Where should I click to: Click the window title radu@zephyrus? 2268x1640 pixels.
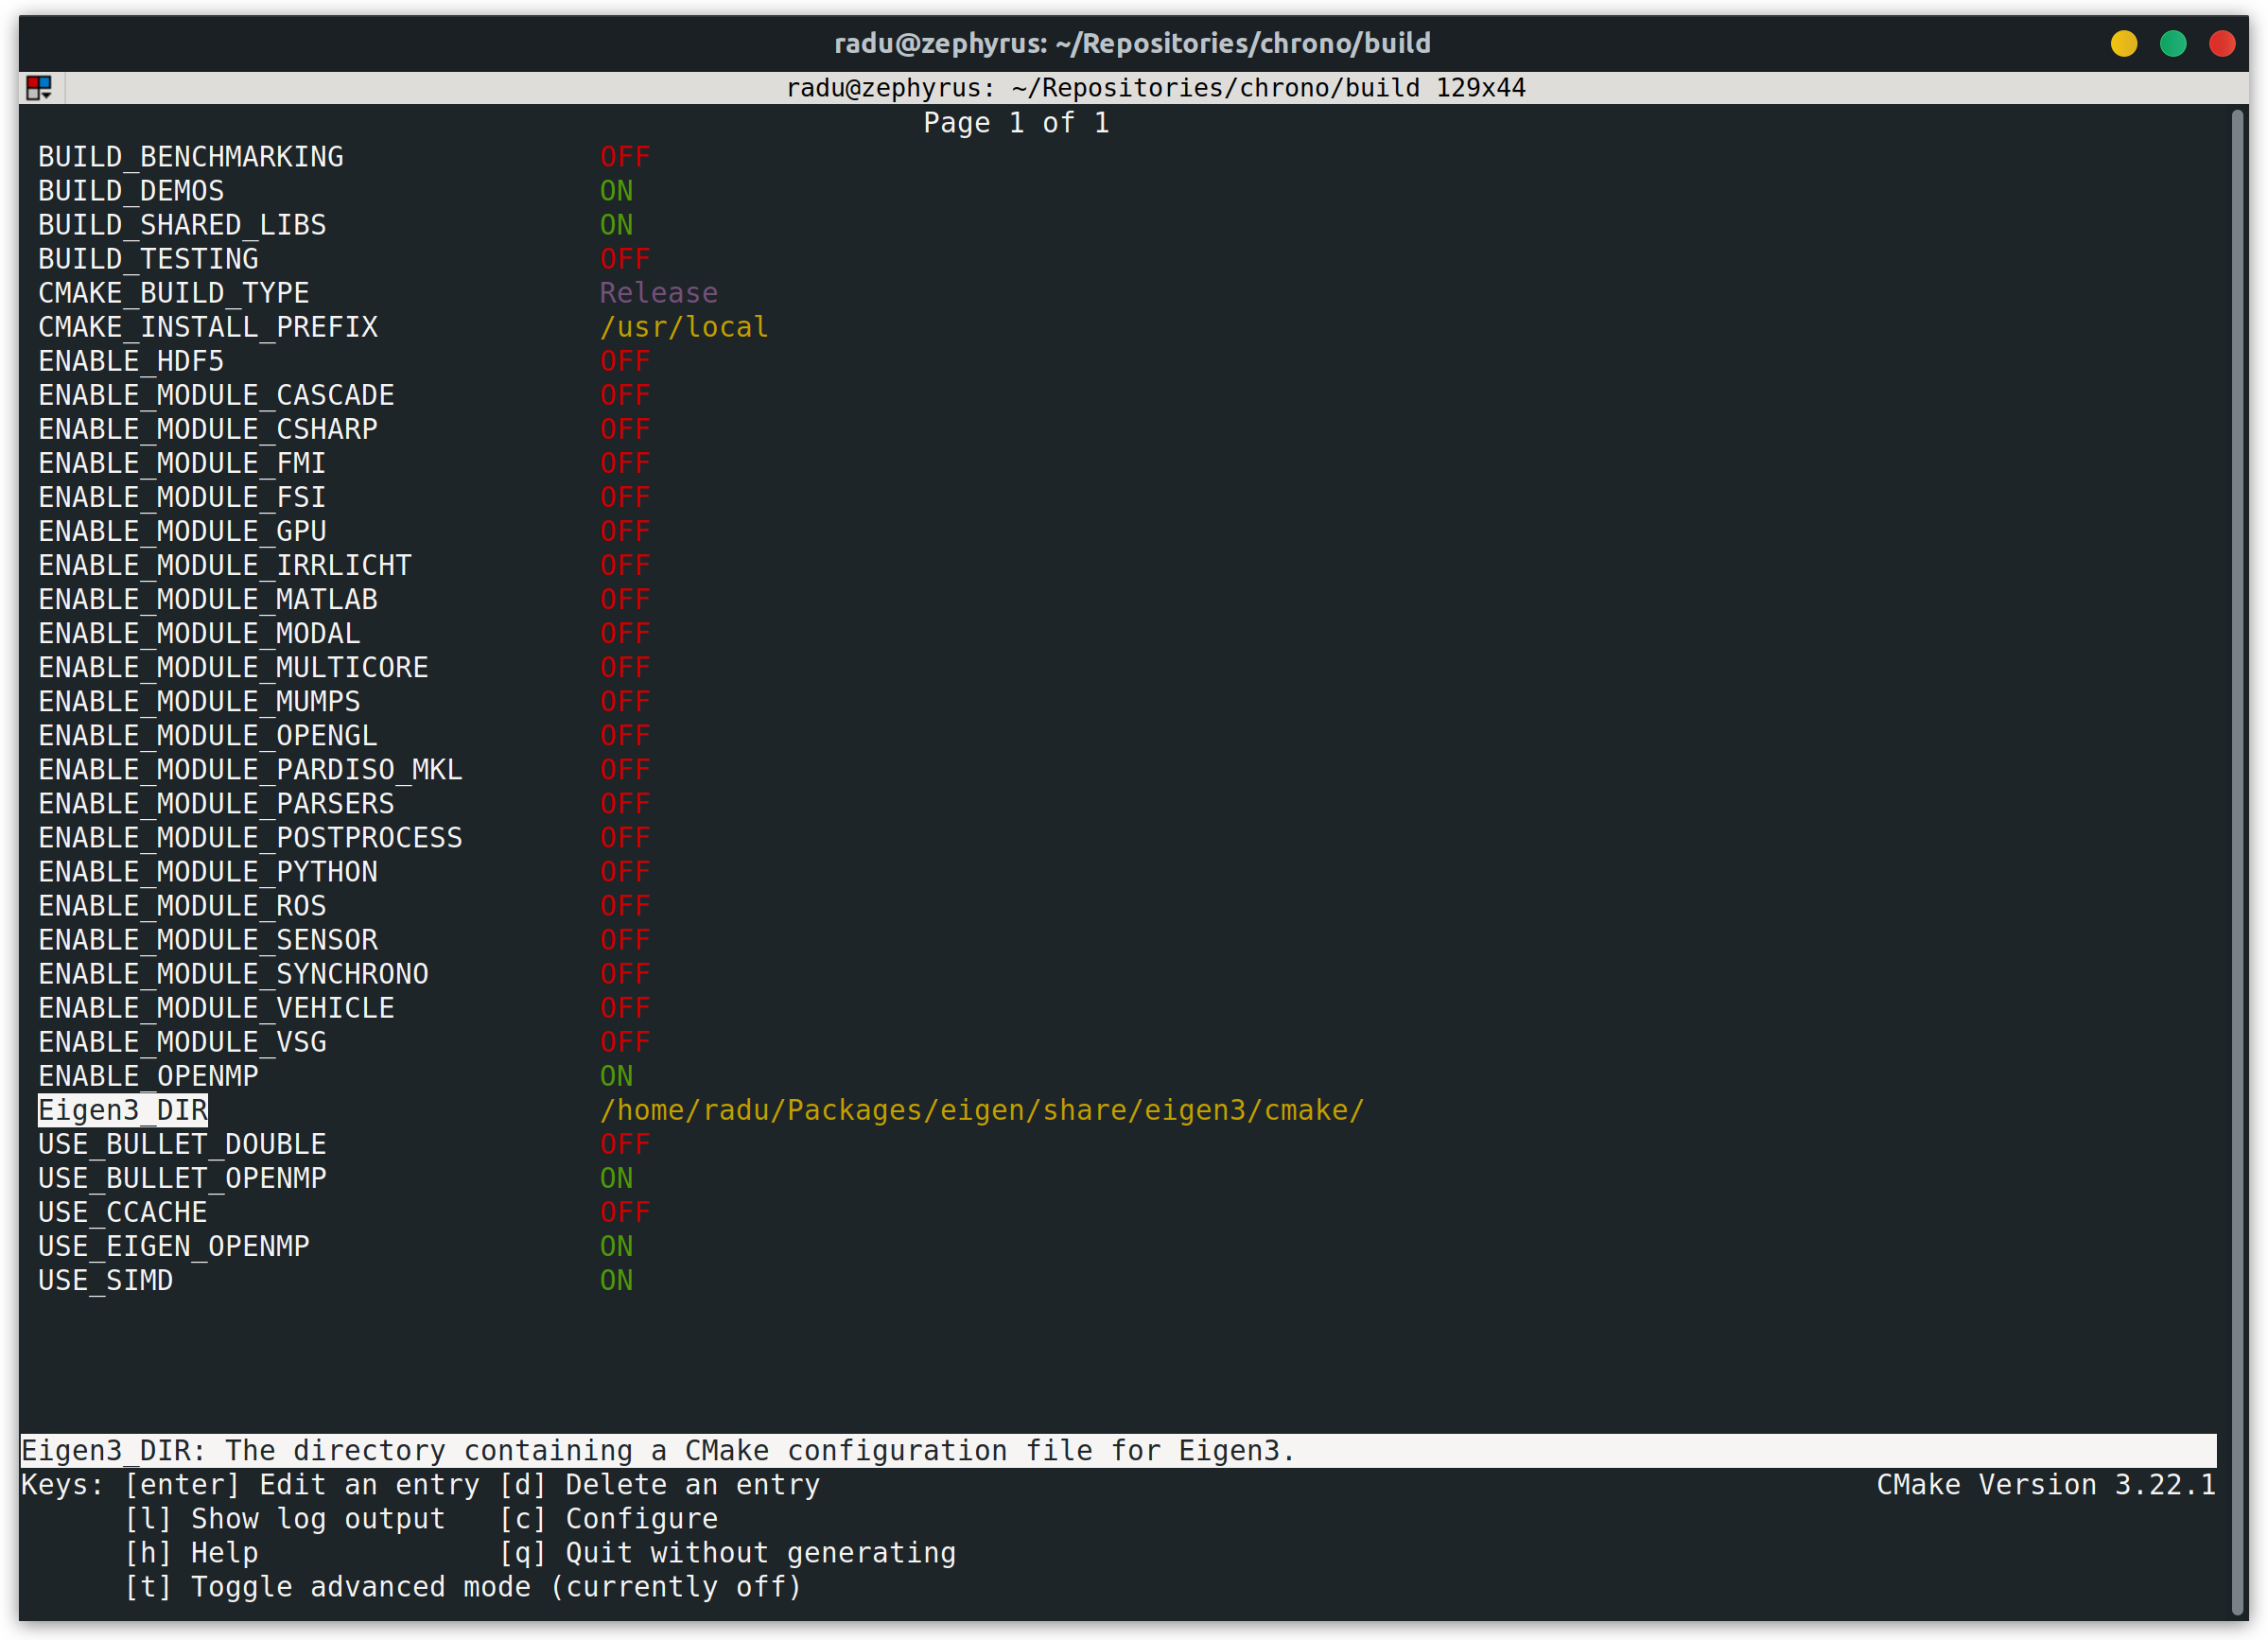pyautogui.click(x=1133, y=44)
